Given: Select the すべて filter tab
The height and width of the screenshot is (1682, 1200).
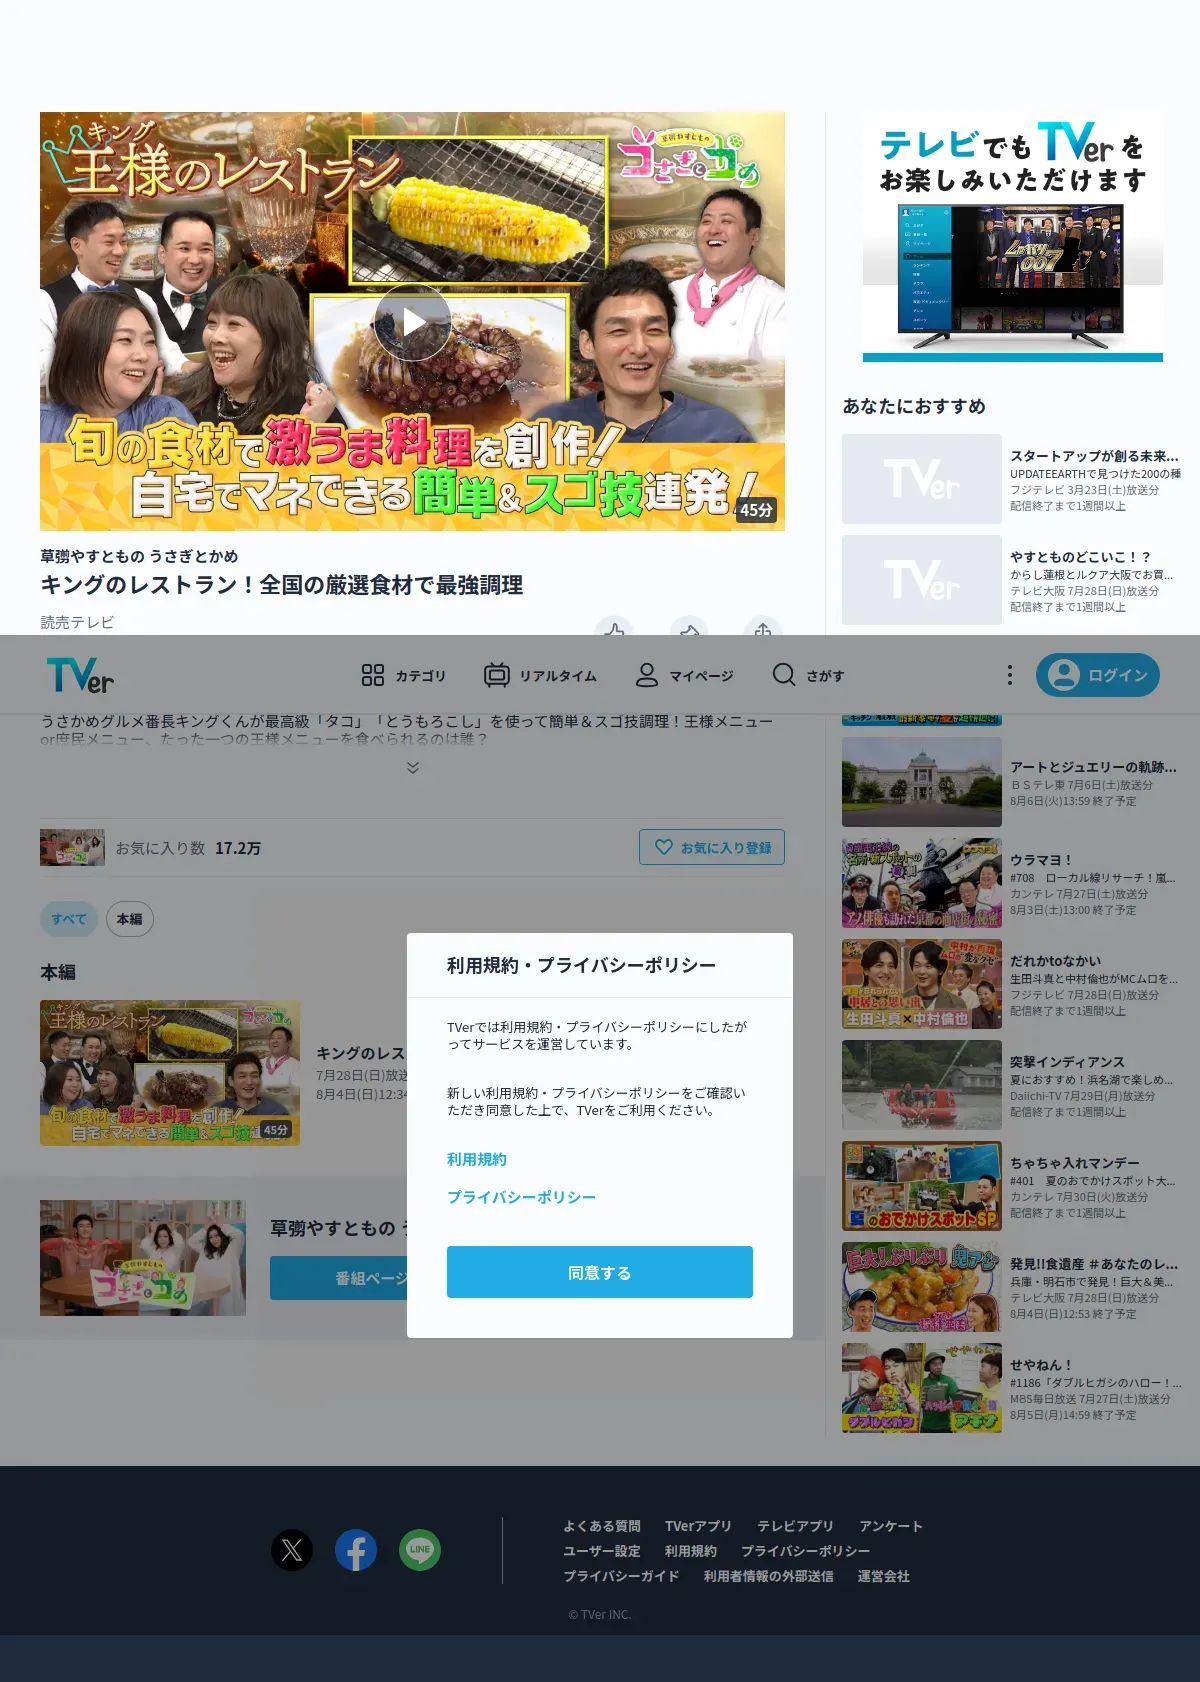Looking at the screenshot, I should coord(69,919).
